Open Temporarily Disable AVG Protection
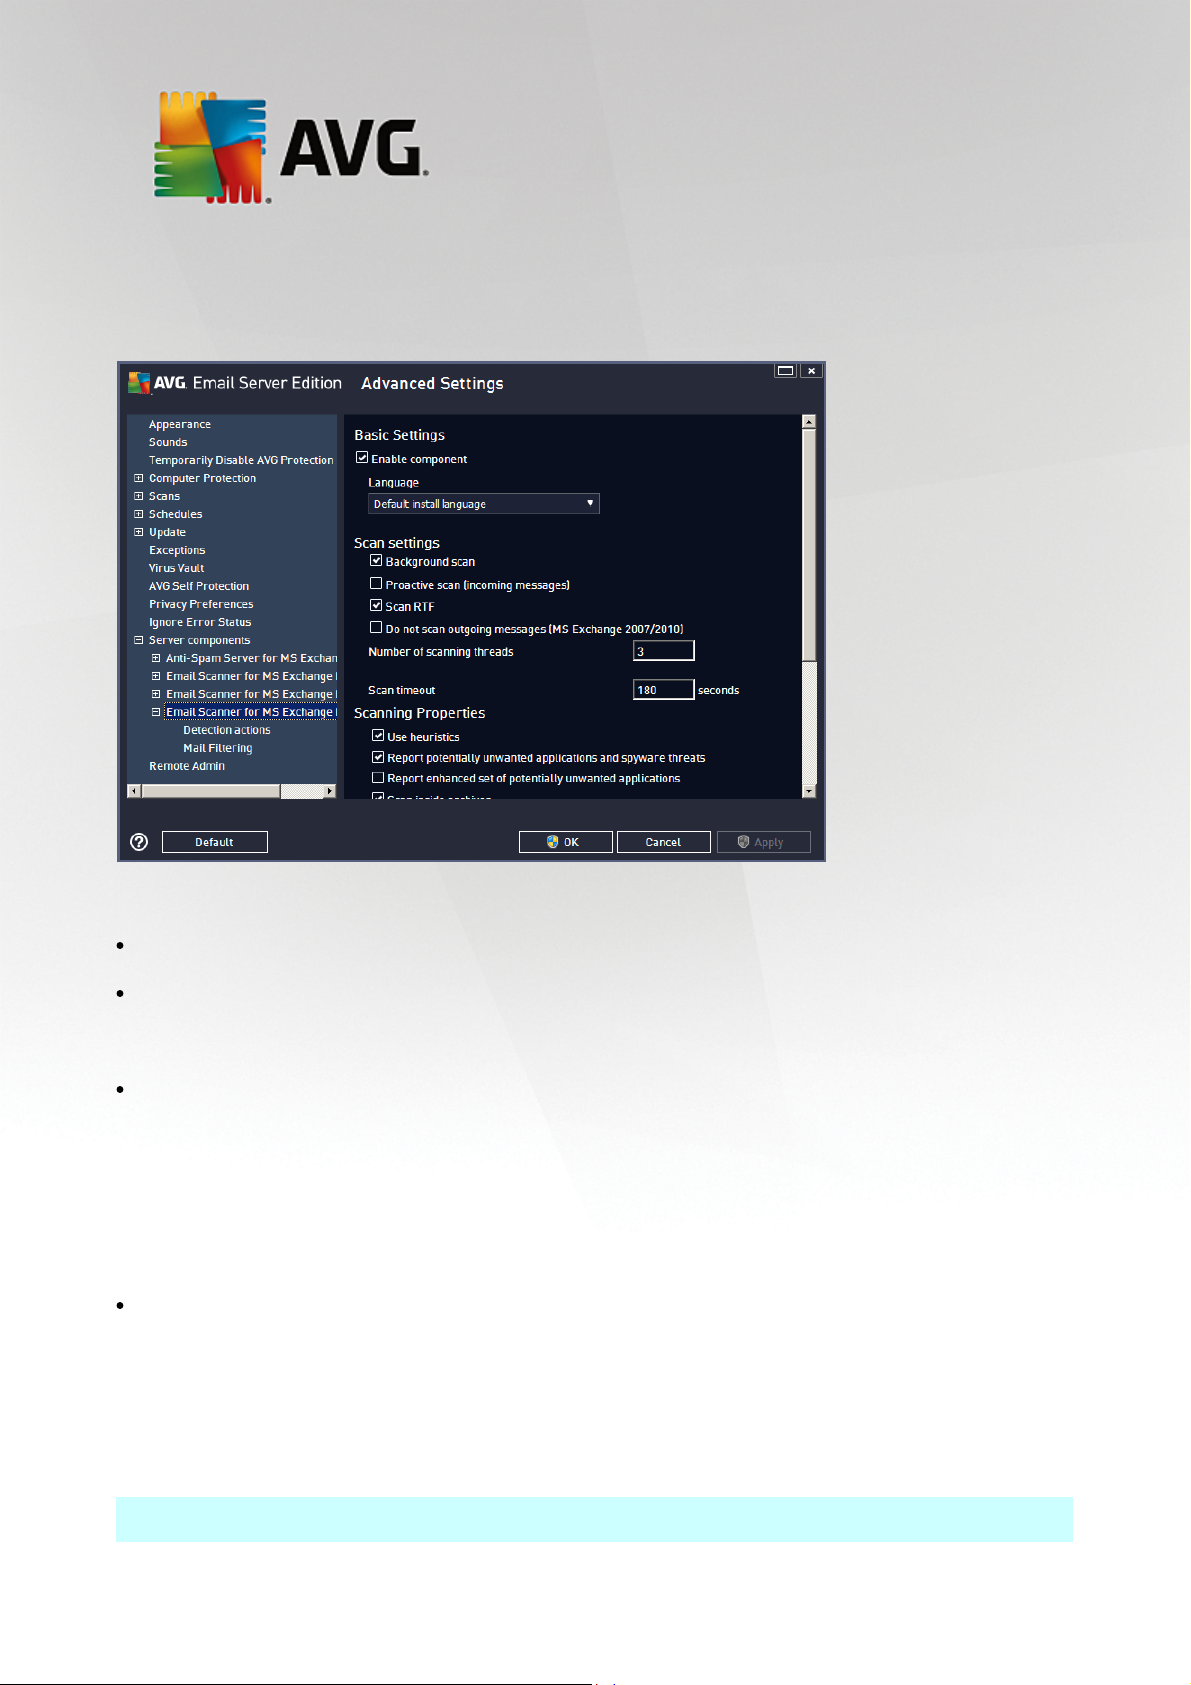Image resolution: width=1191 pixels, height=1685 pixels. (x=241, y=460)
